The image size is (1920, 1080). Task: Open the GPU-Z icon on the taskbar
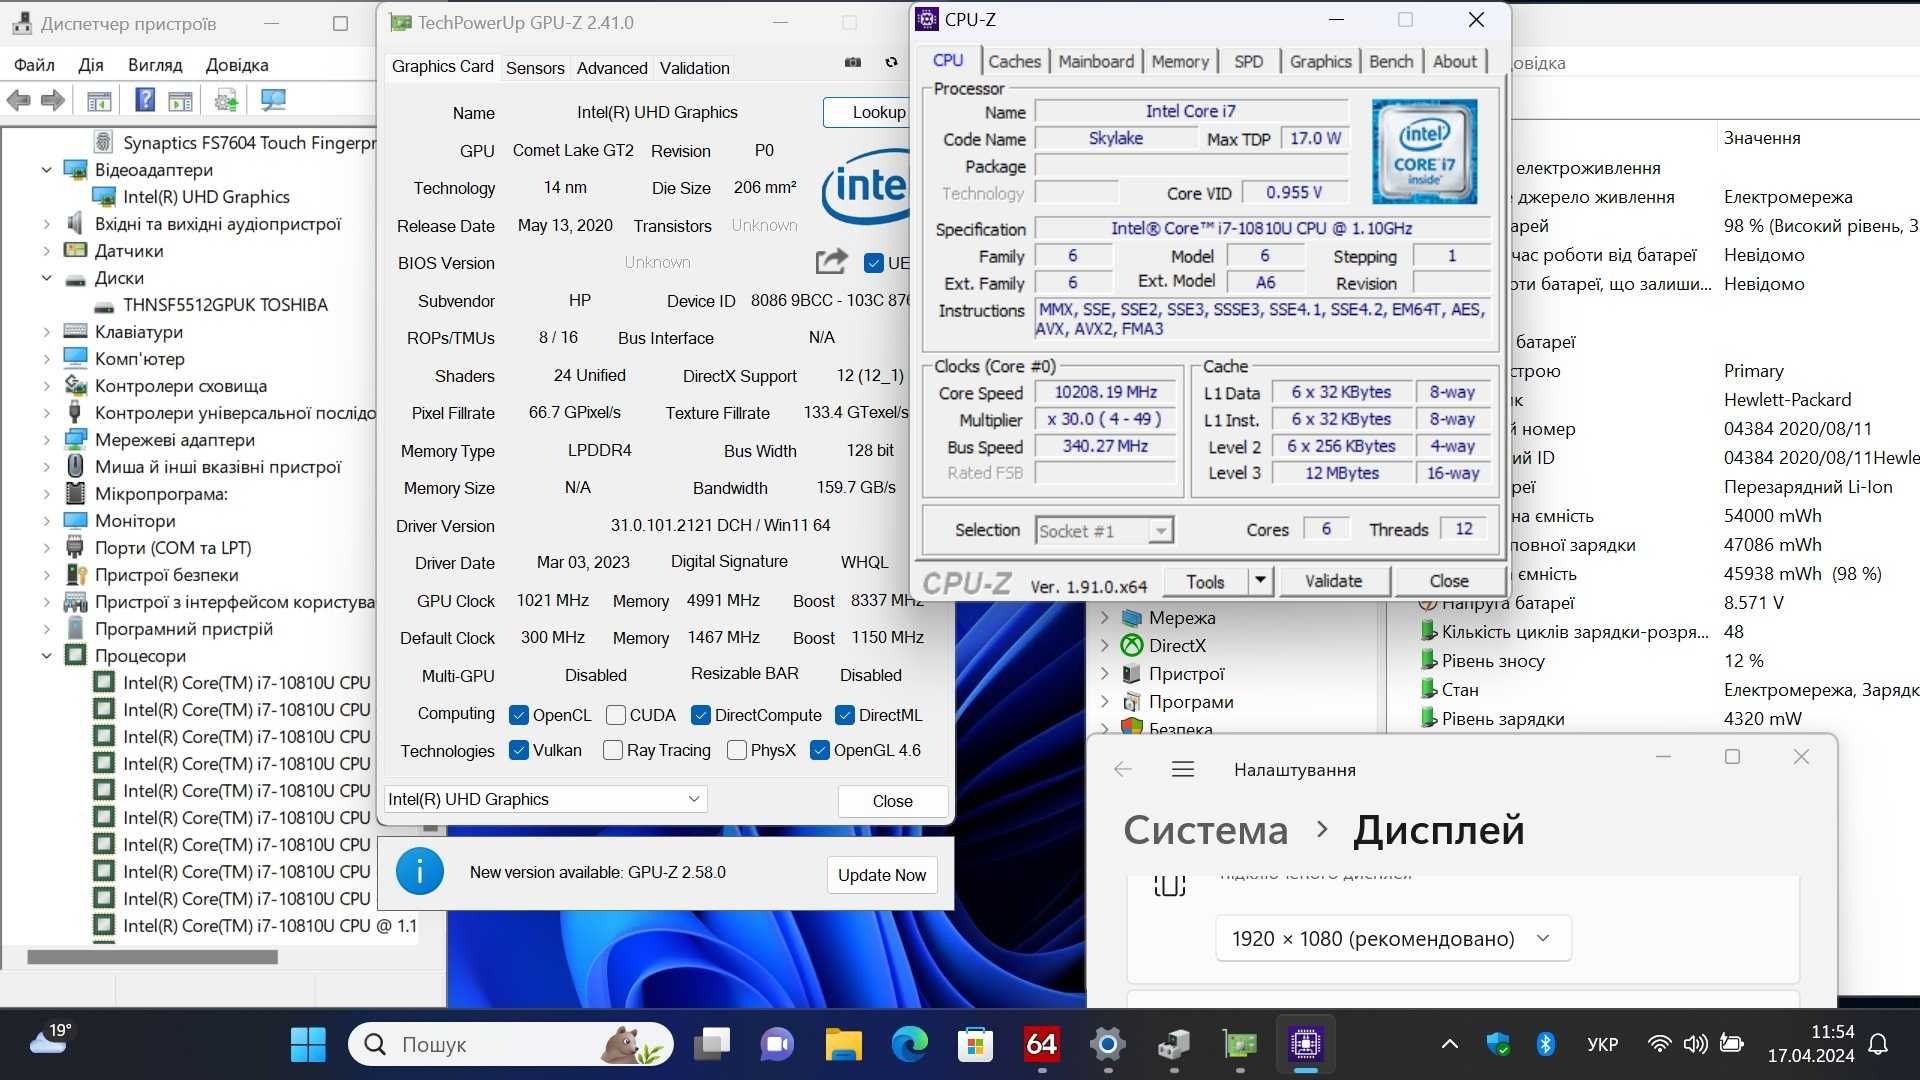1239,1045
